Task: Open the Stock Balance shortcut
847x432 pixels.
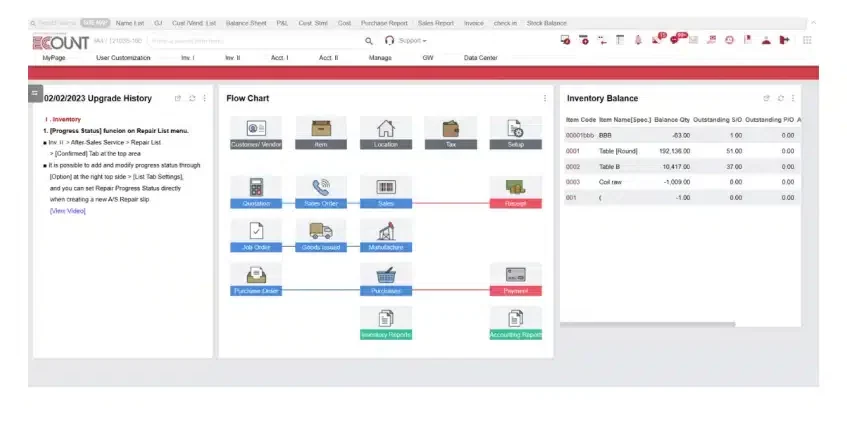Action: click(547, 23)
